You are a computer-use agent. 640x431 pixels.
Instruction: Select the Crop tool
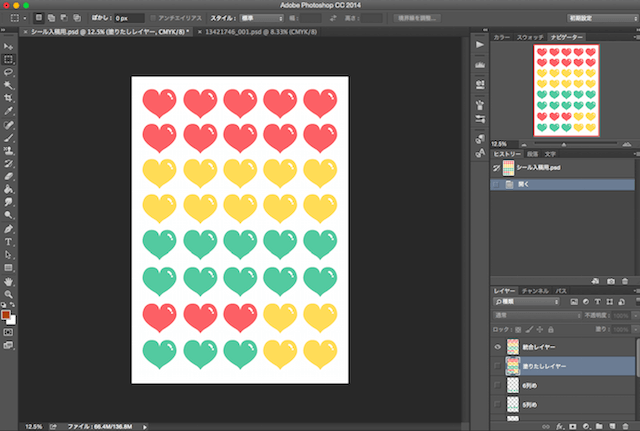(x=8, y=98)
